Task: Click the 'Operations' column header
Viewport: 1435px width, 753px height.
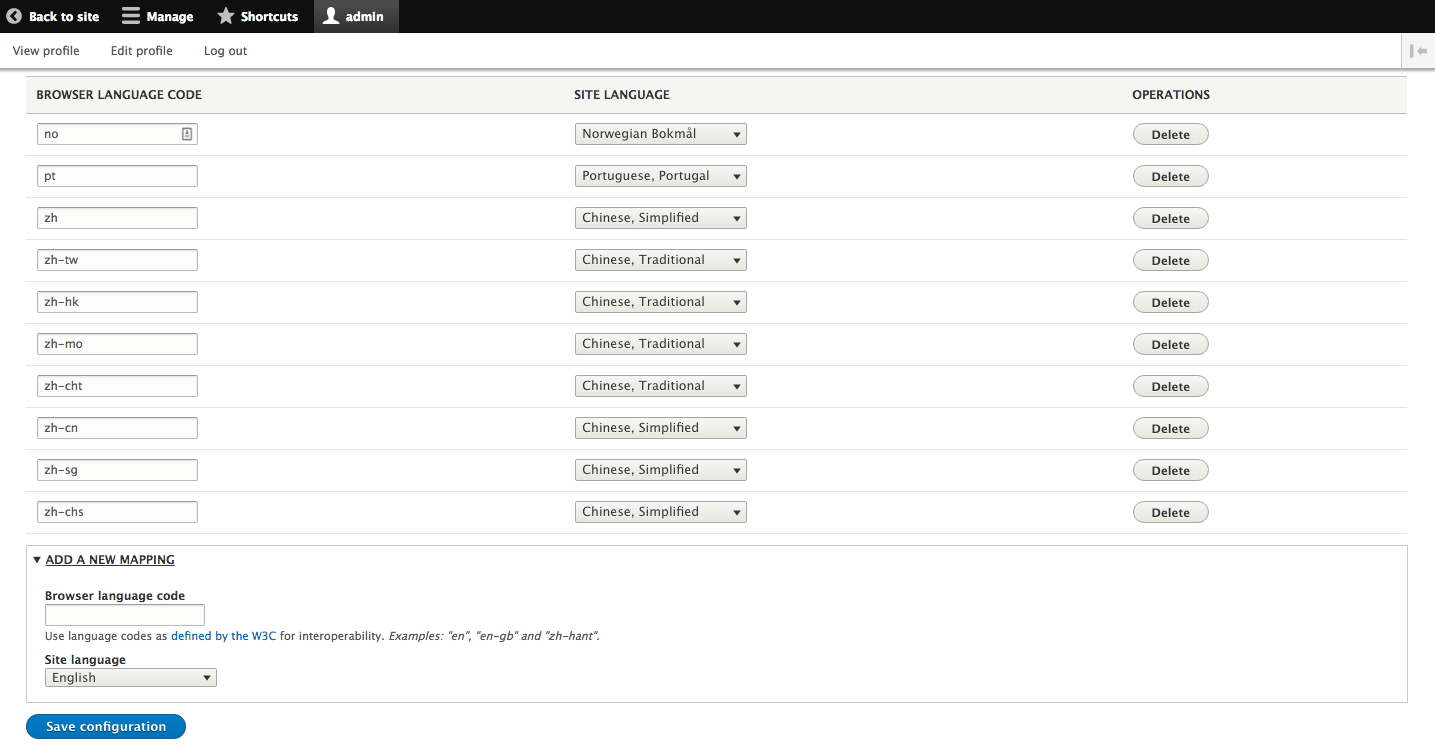Action: tap(1171, 95)
